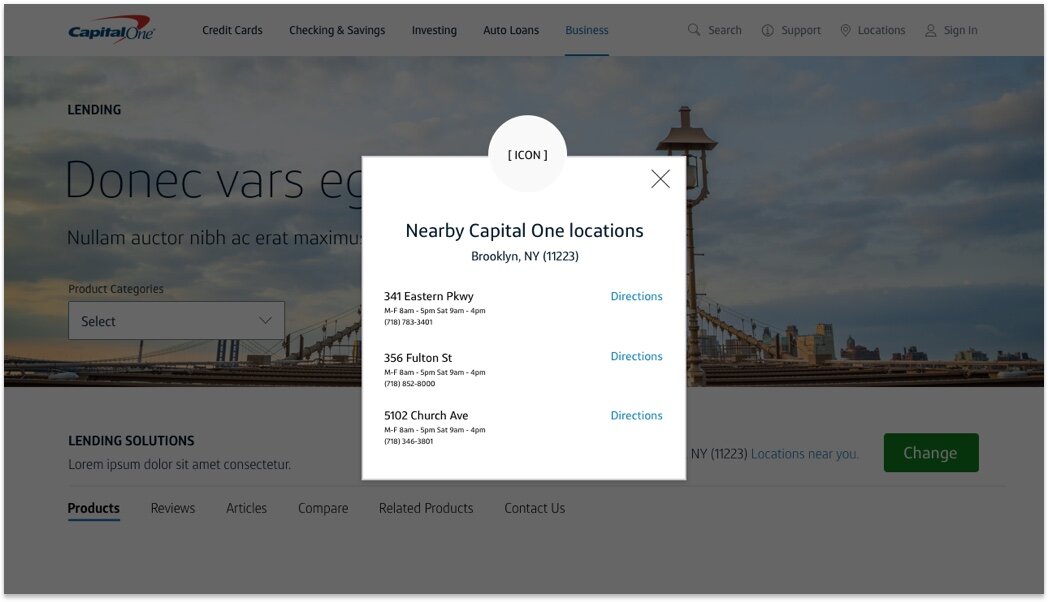Click the magnifier search icon
The width and height of the screenshot is (1048, 602).
[694, 30]
